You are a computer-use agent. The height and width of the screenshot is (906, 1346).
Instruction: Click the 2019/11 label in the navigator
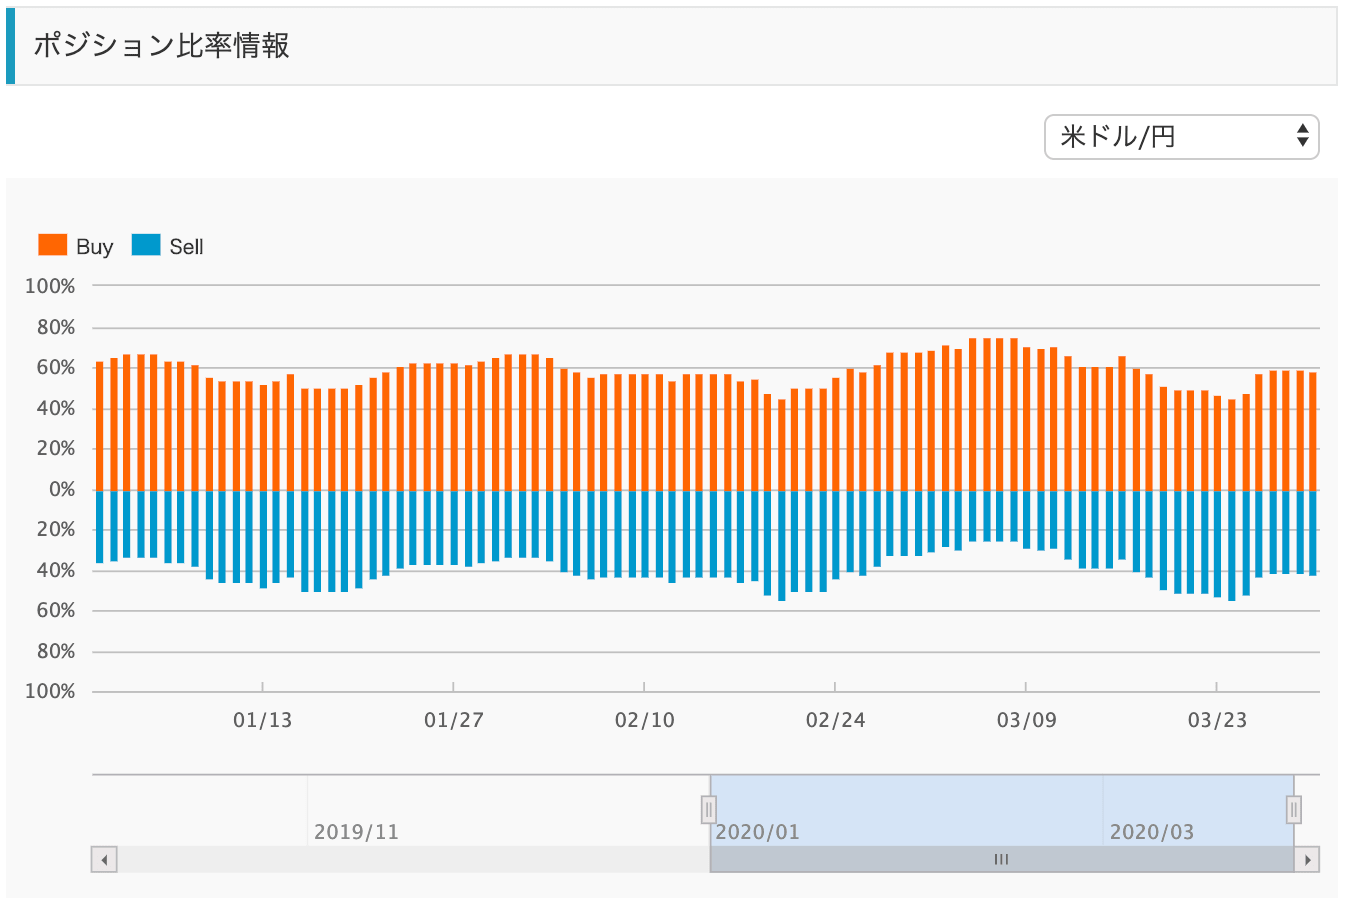[x=356, y=832]
